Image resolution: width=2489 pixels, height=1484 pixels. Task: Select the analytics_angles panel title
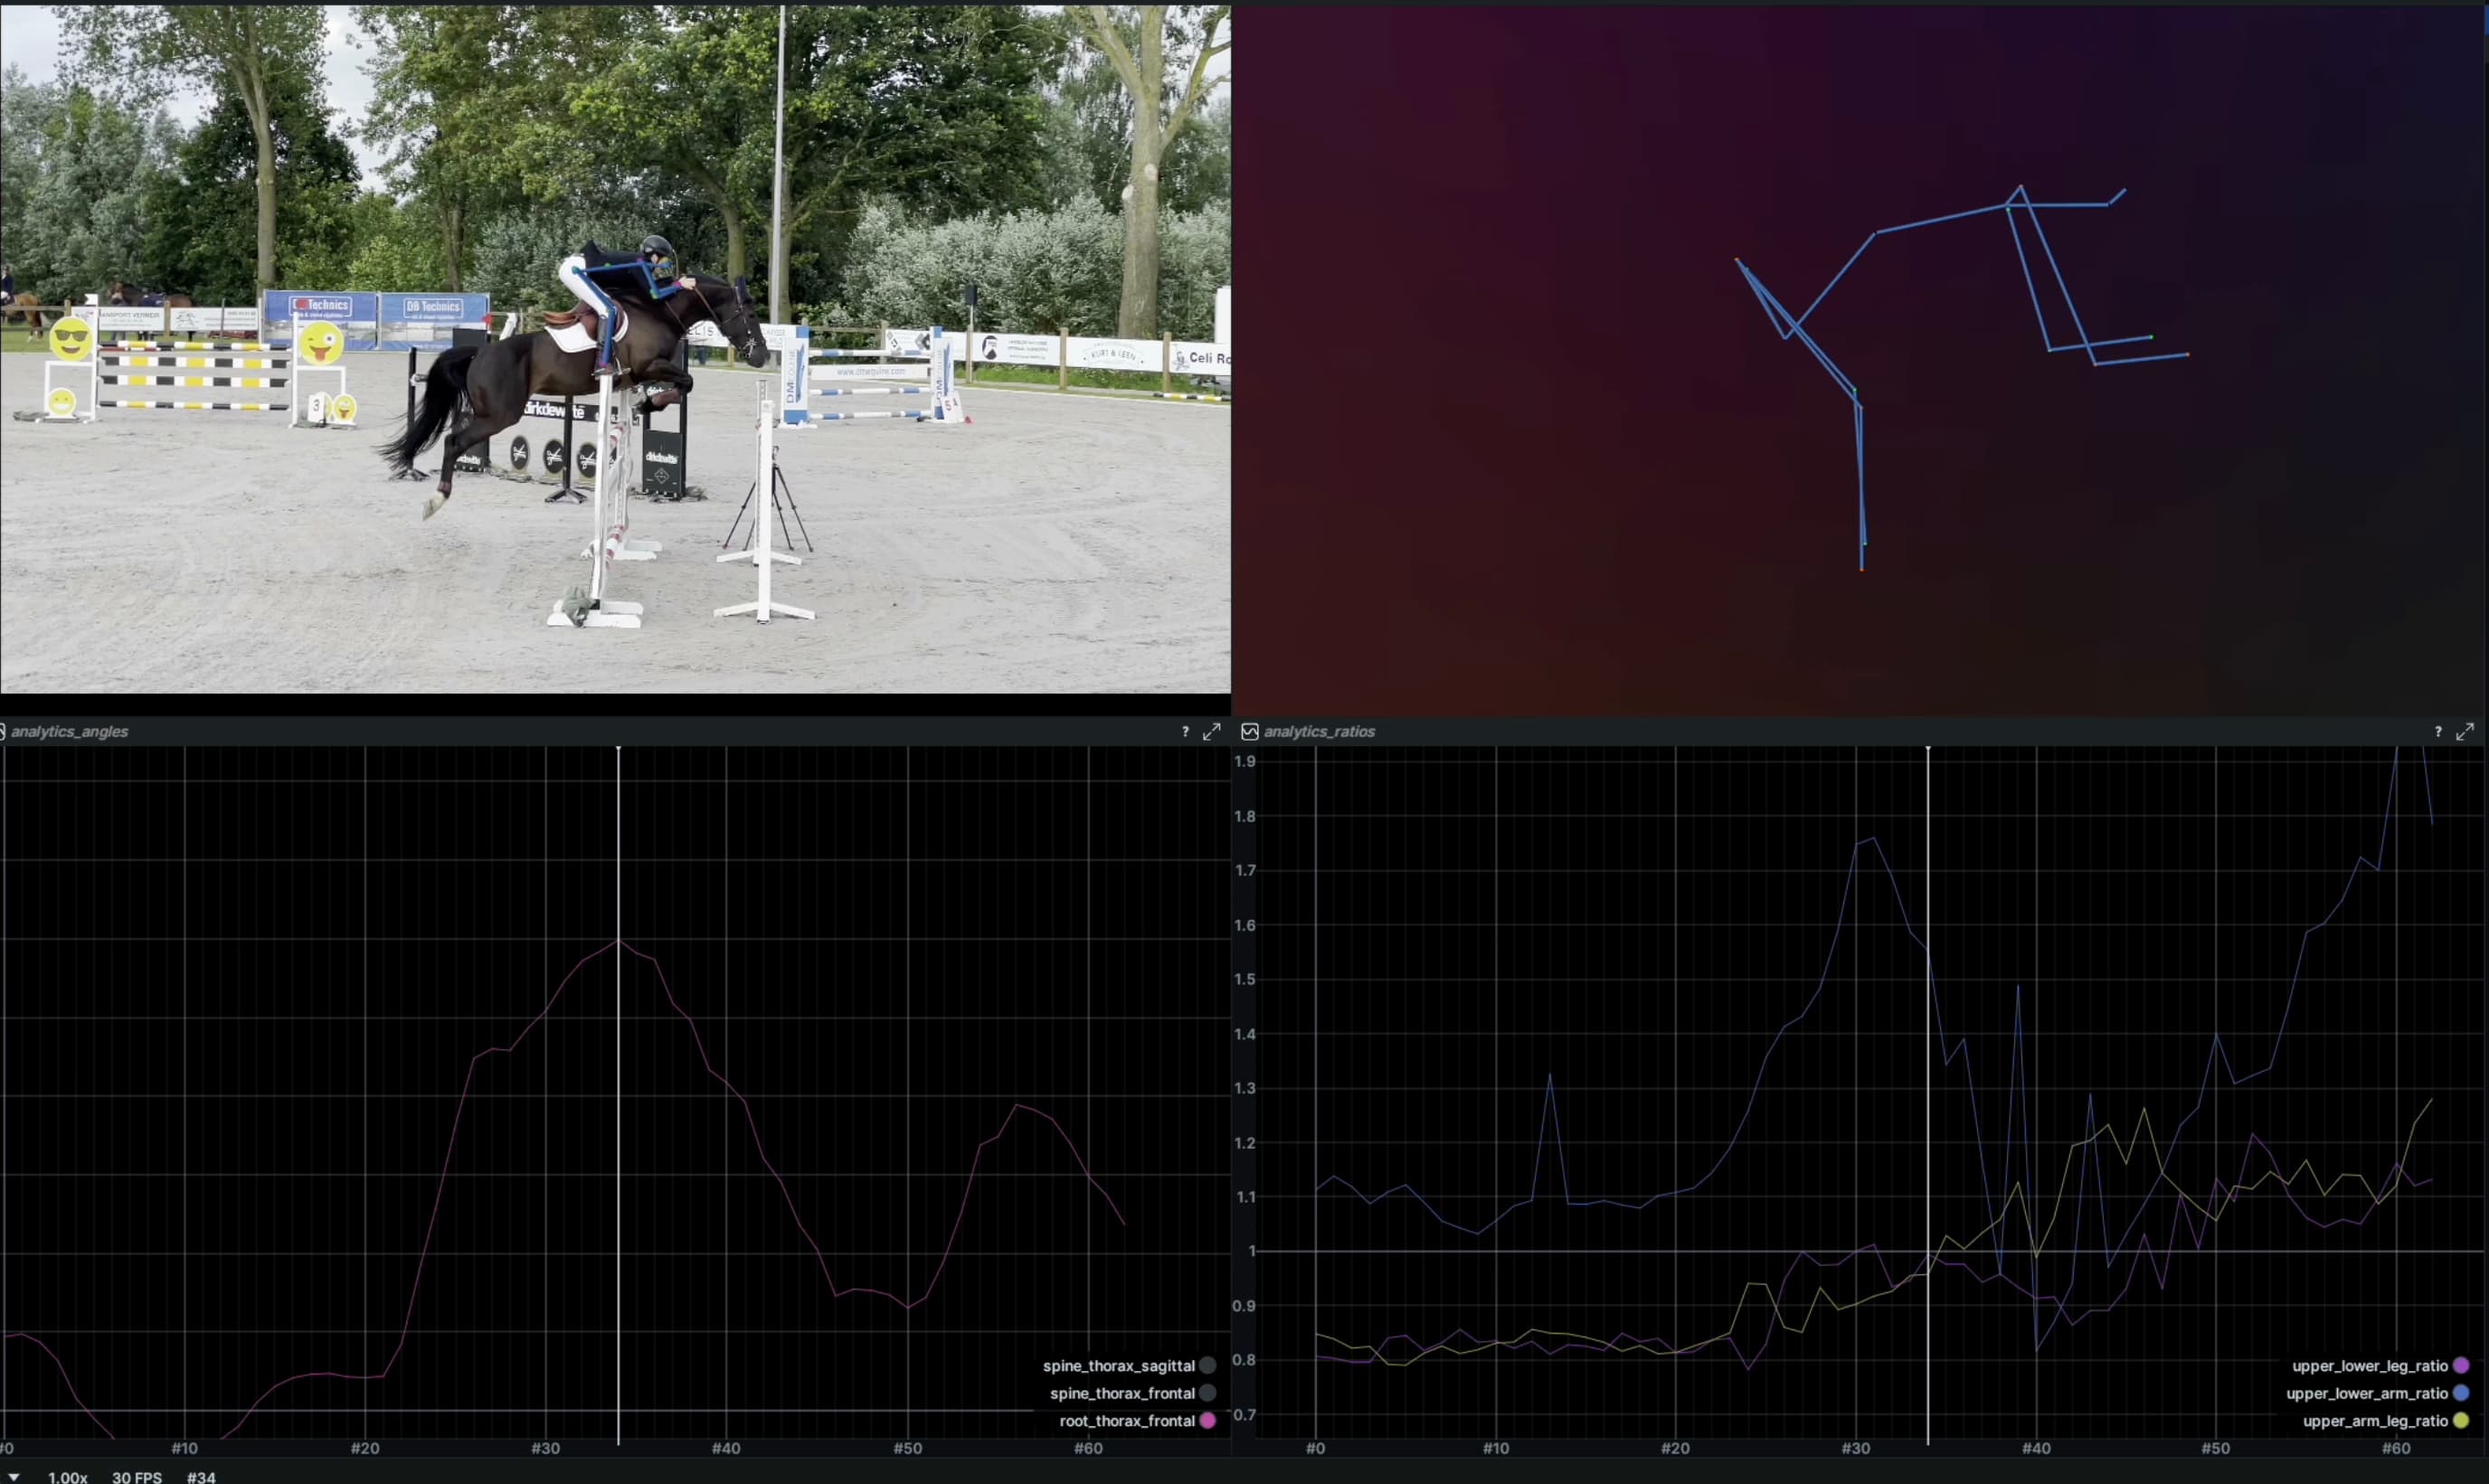click(69, 732)
